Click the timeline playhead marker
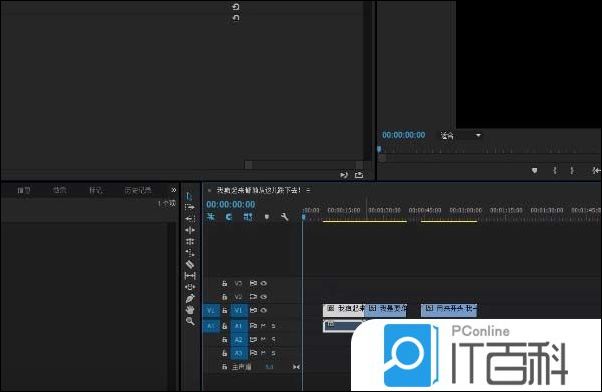Viewport: 602px width, 392px height. [303, 217]
